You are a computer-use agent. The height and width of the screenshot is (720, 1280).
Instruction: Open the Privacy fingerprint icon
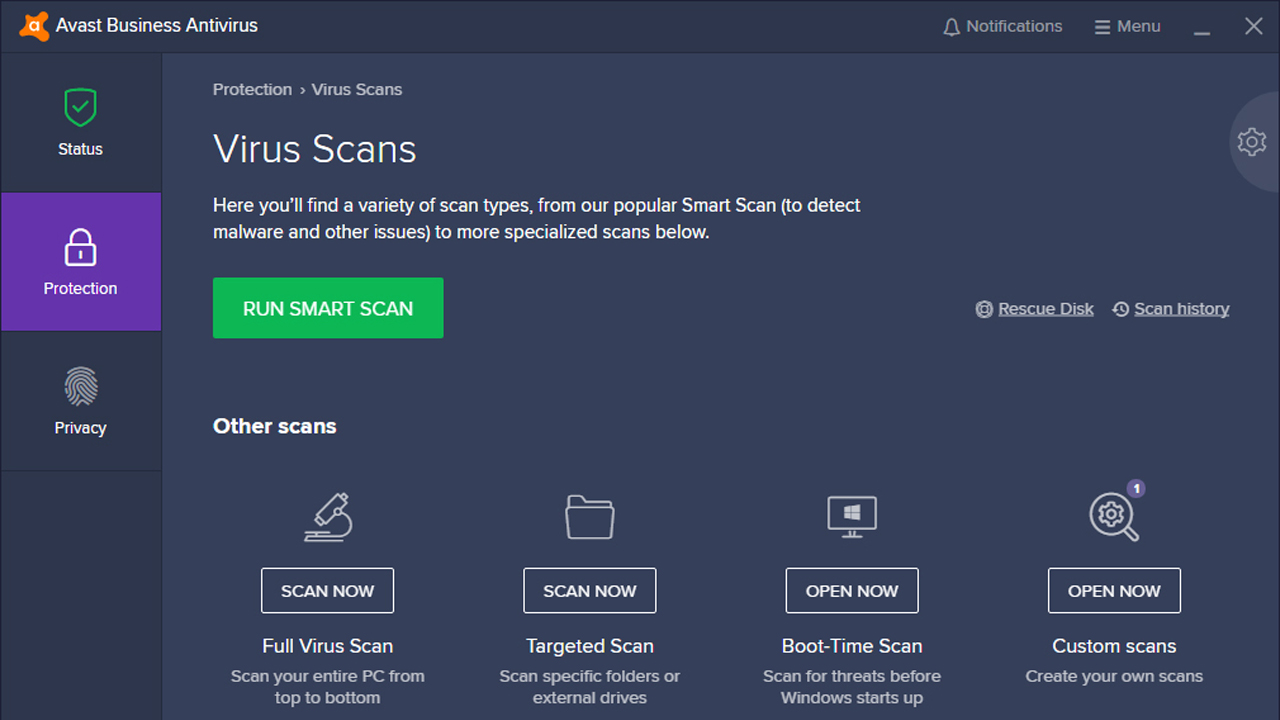(x=80, y=386)
